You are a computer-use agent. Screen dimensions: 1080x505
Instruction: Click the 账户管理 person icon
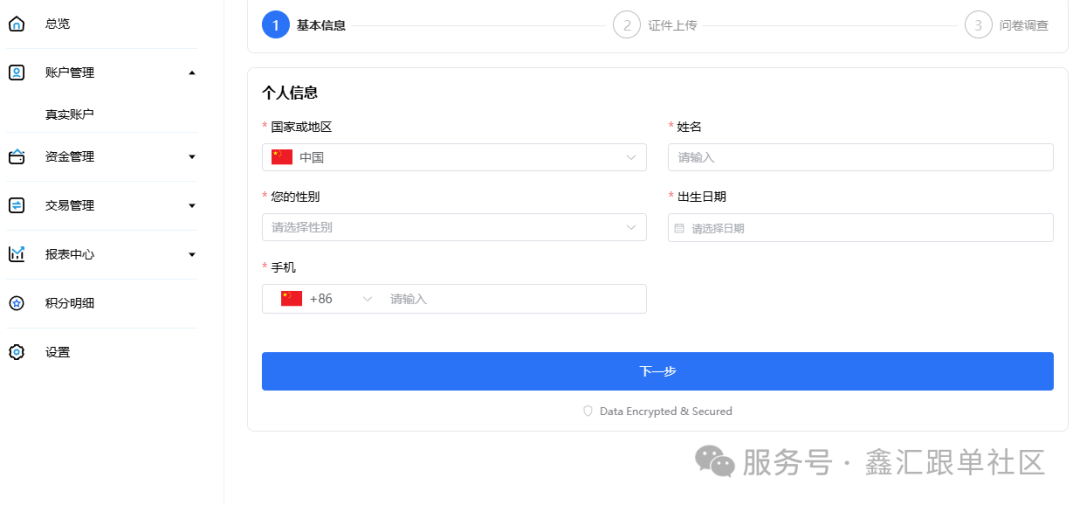pyautogui.click(x=17, y=73)
